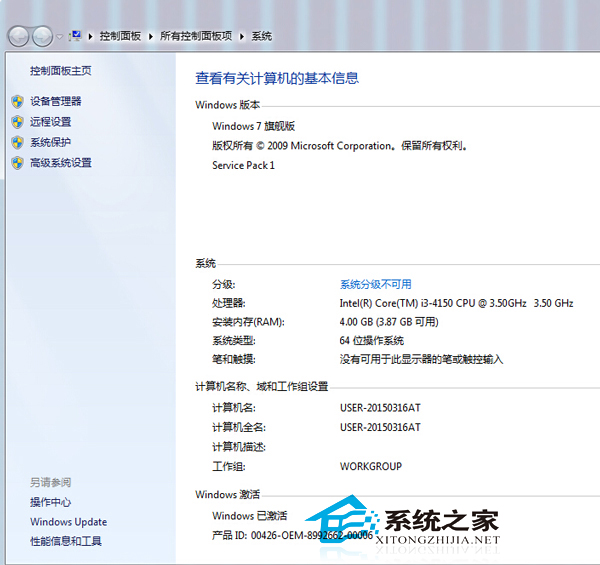Image resolution: width=600 pixels, height=565 pixels.
Task: Click the shield icon beside 高级系统设置
Action: click(x=18, y=163)
